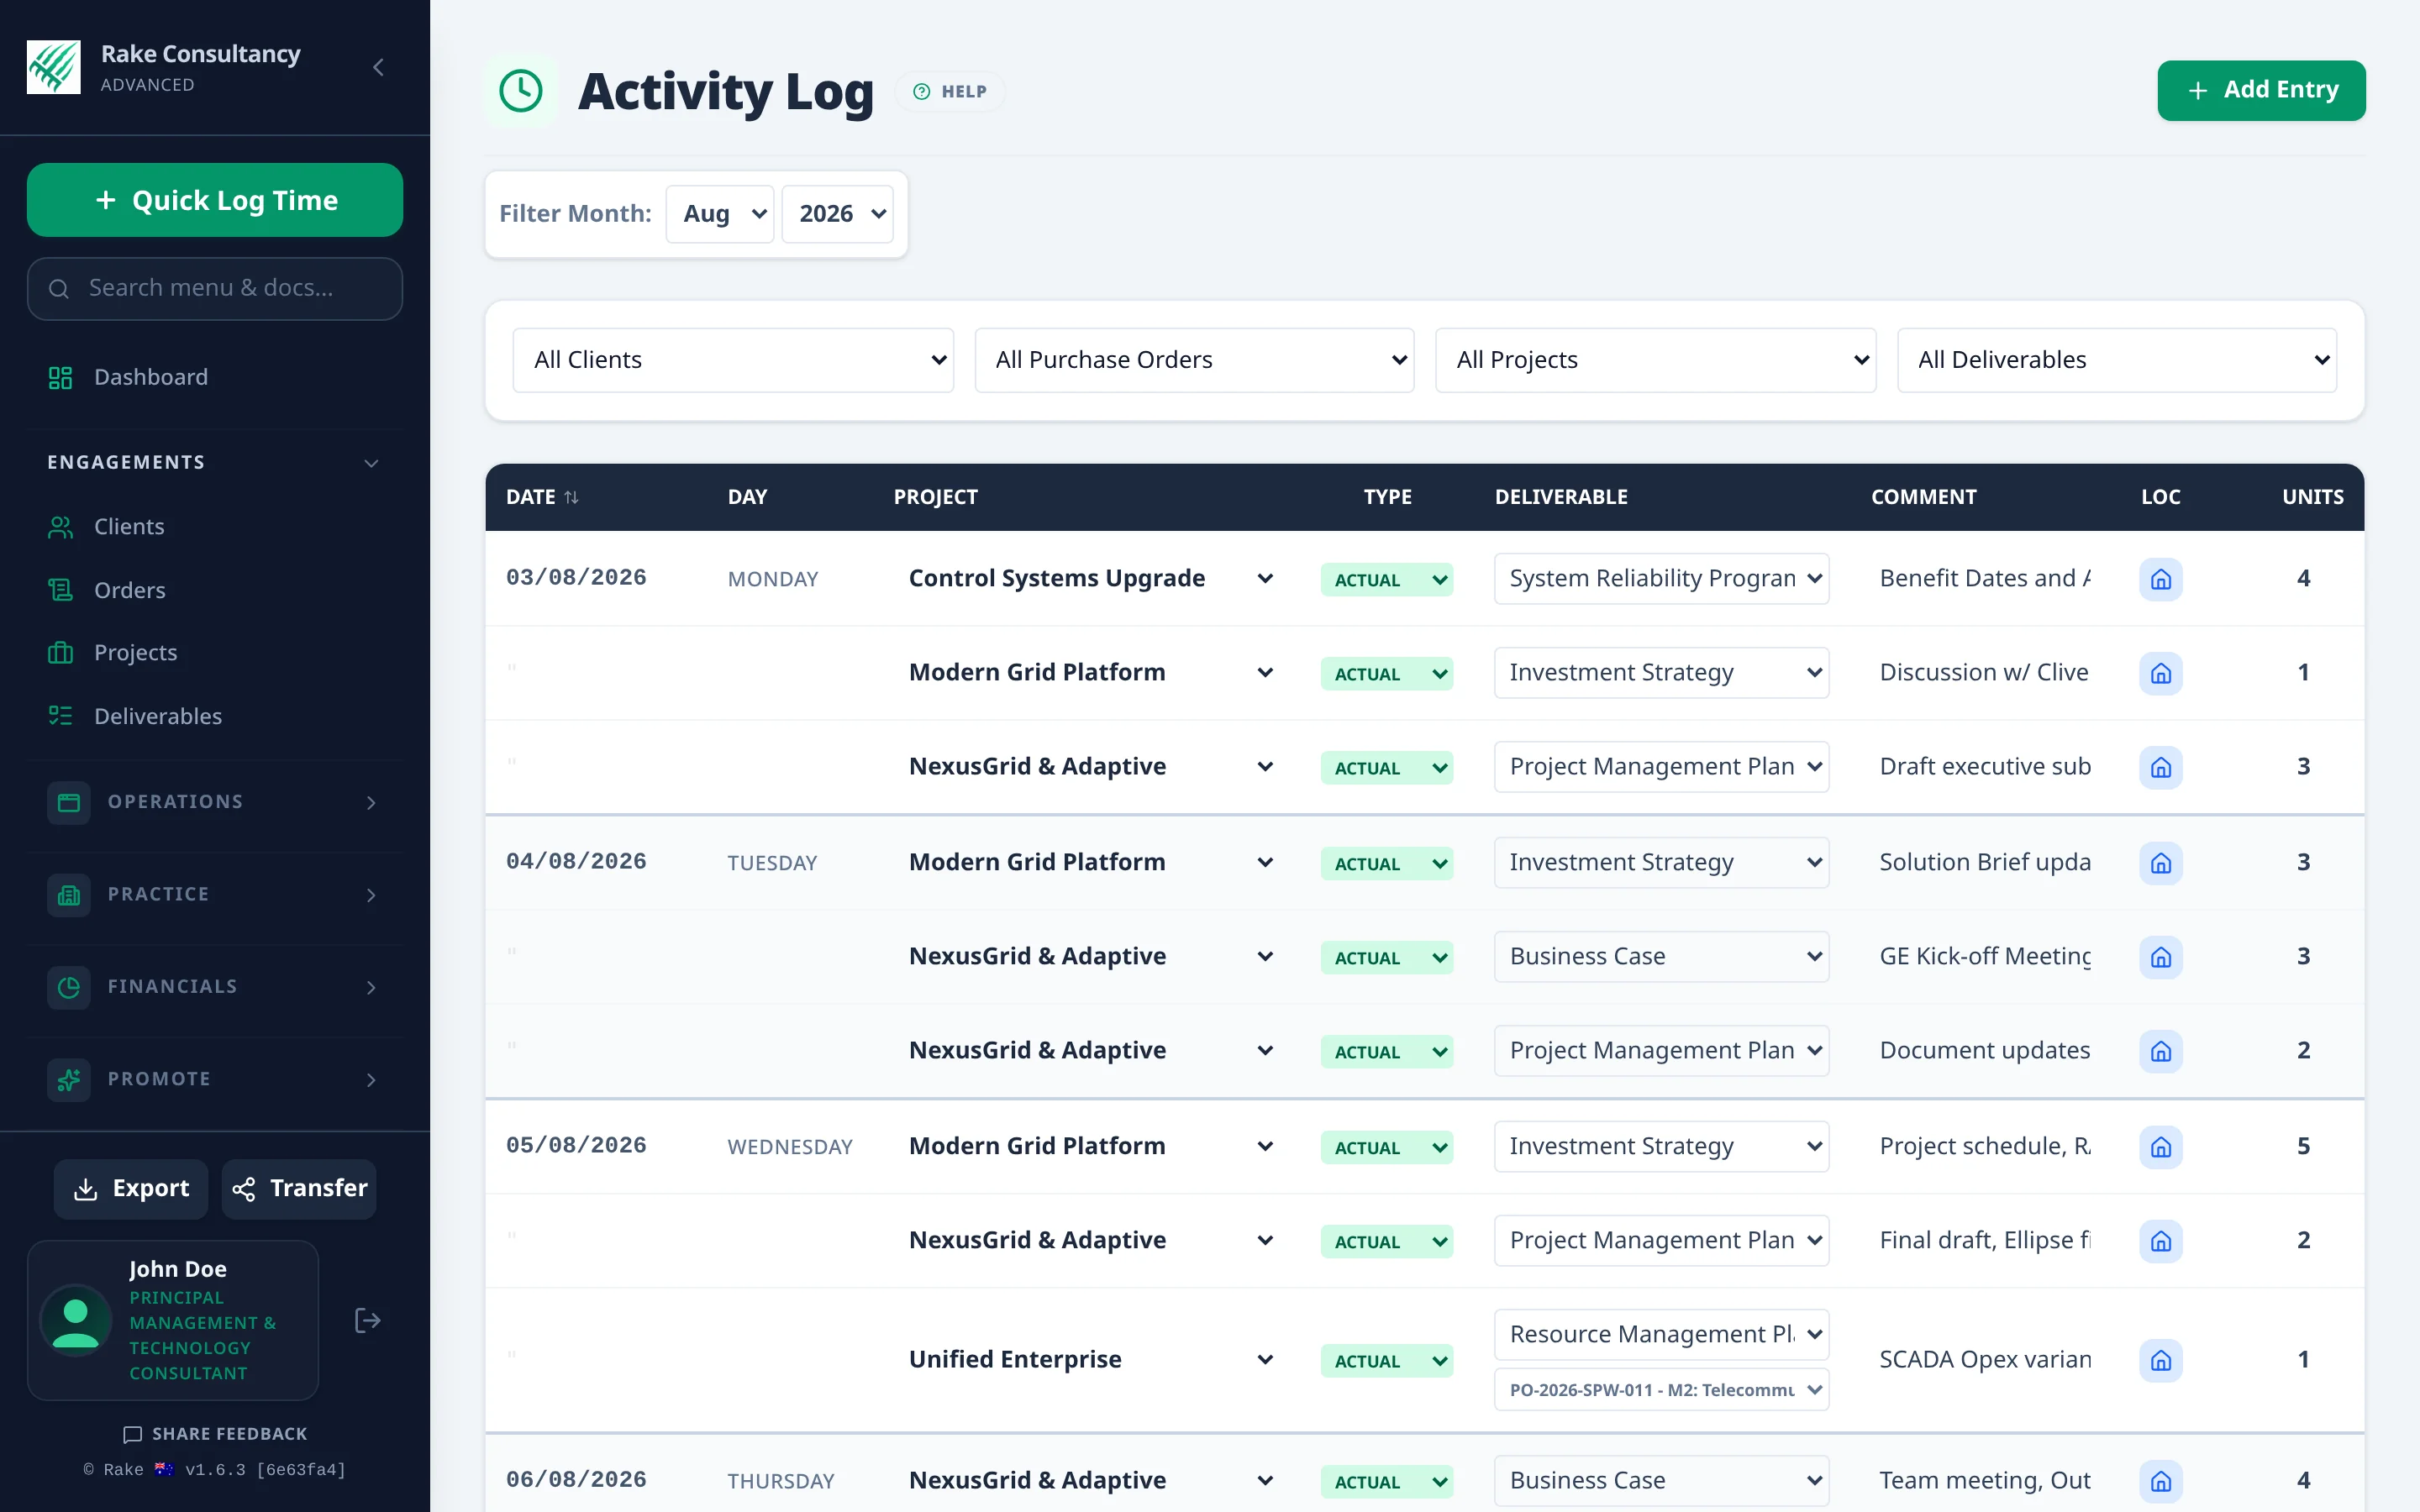The height and width of the screenshot is (1512, 2420).
Task: Click the Export button
Action: 131,1188
